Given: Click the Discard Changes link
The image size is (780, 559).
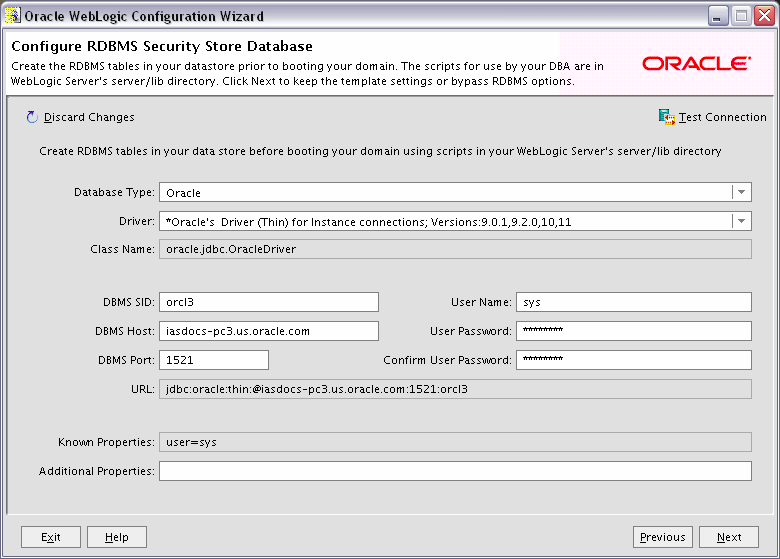Looking at the screenshot, I should (x=89, y=117).
